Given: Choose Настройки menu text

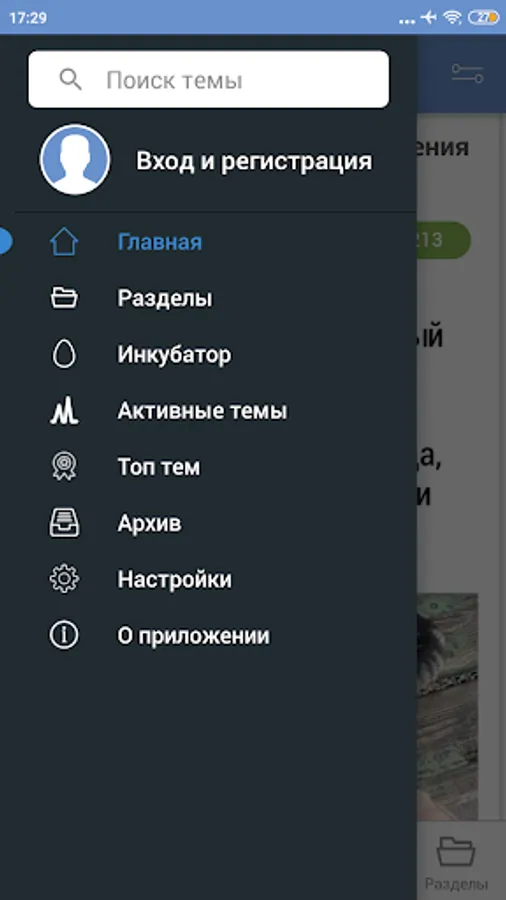Looking at the screenshot, I should (x=174, y=579).
